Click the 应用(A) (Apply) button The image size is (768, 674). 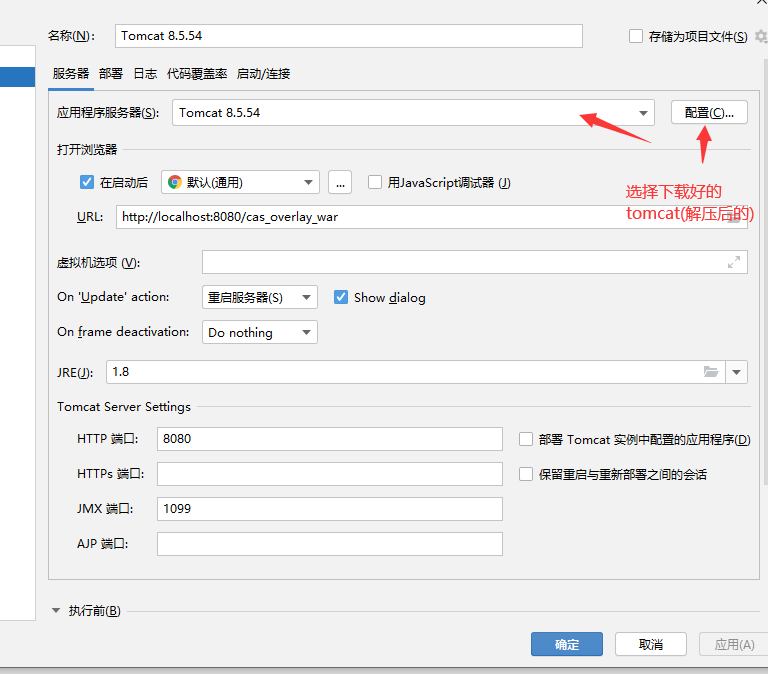click(x=734, y=644)
